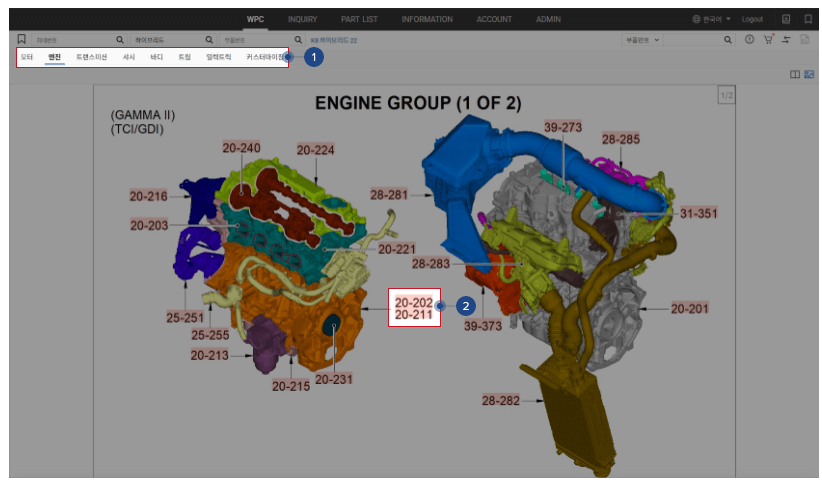Click the search magnifier in the 차대번호 field

pos(120,40)
